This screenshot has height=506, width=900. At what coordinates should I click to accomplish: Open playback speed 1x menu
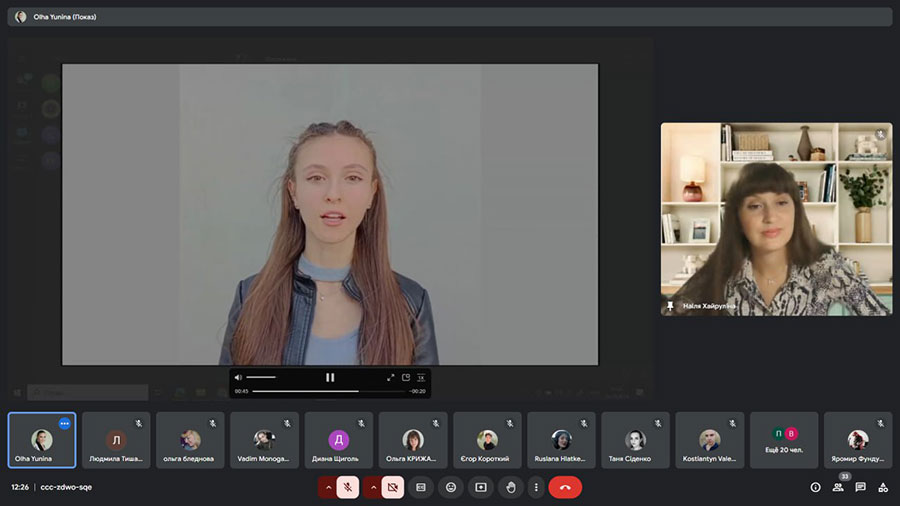tap(421, 377)
